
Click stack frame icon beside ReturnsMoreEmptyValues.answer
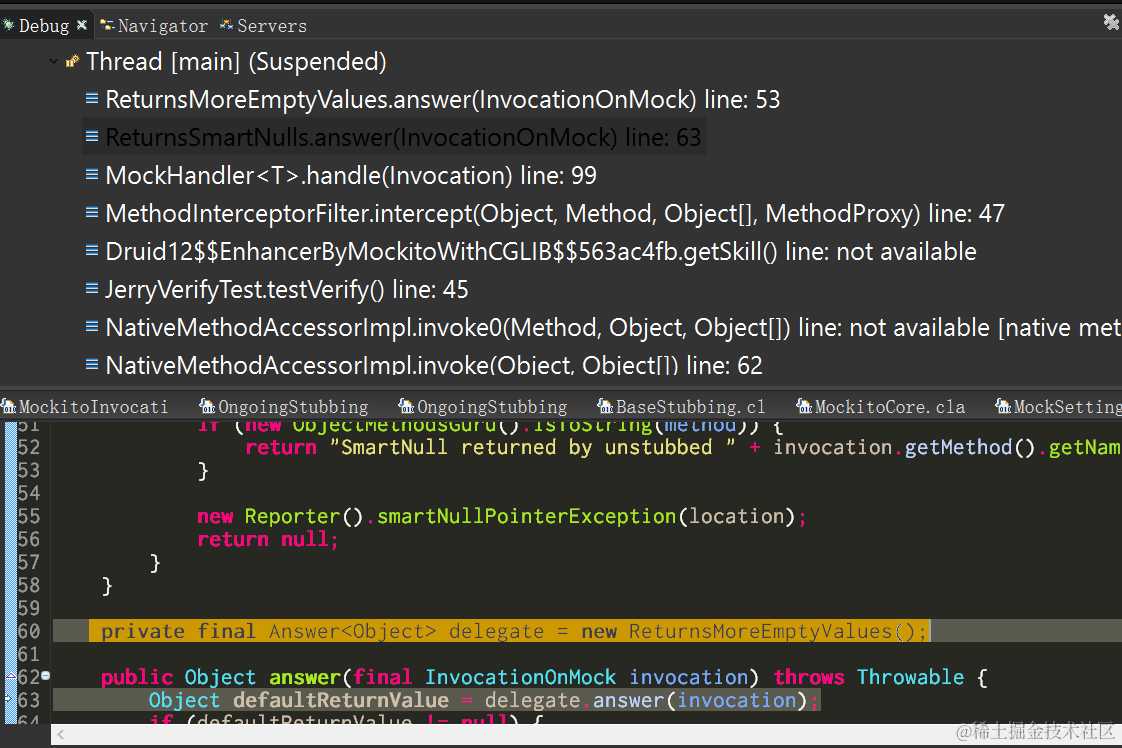92,98
